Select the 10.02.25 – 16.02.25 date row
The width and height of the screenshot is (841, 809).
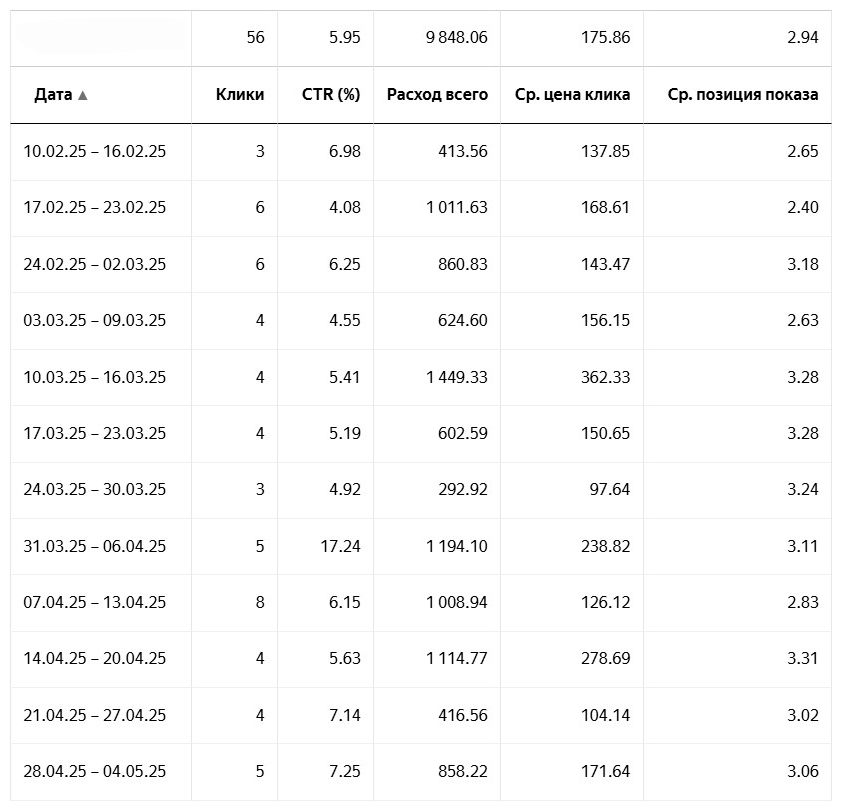[x=95, y=152]
